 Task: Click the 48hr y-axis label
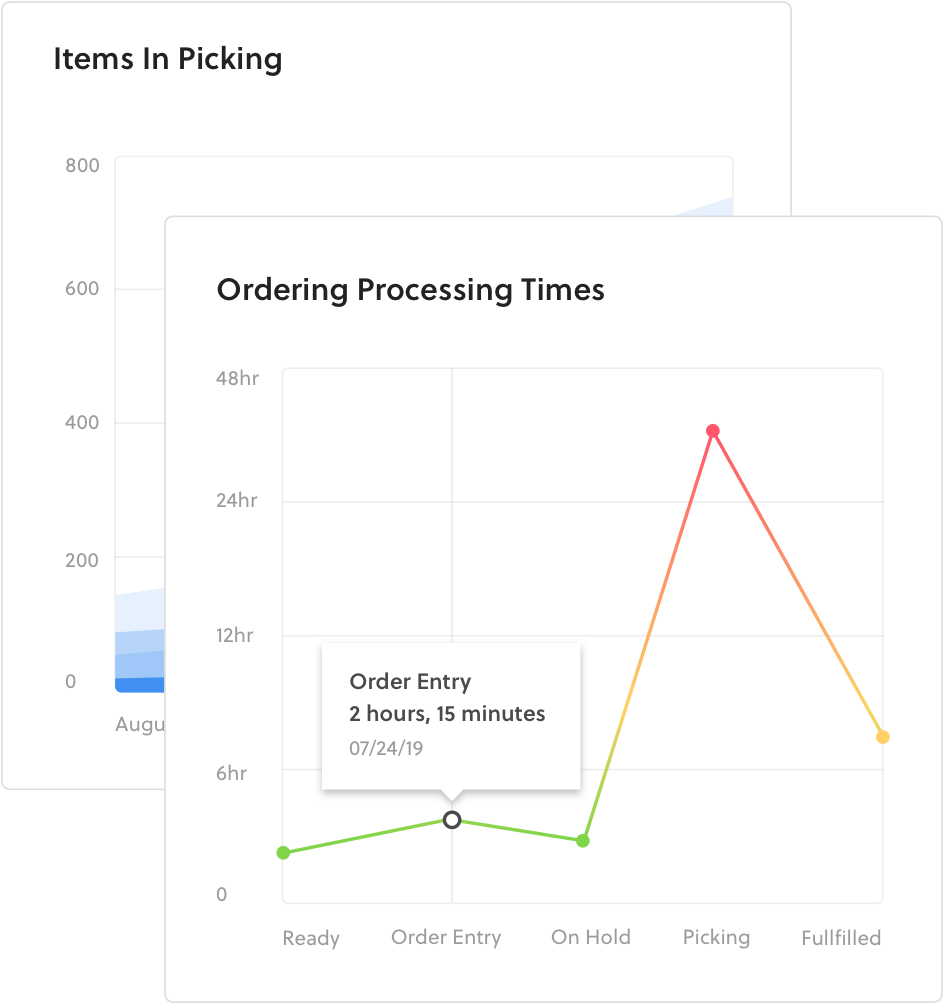pyautogui.click(x=237, y=378)
